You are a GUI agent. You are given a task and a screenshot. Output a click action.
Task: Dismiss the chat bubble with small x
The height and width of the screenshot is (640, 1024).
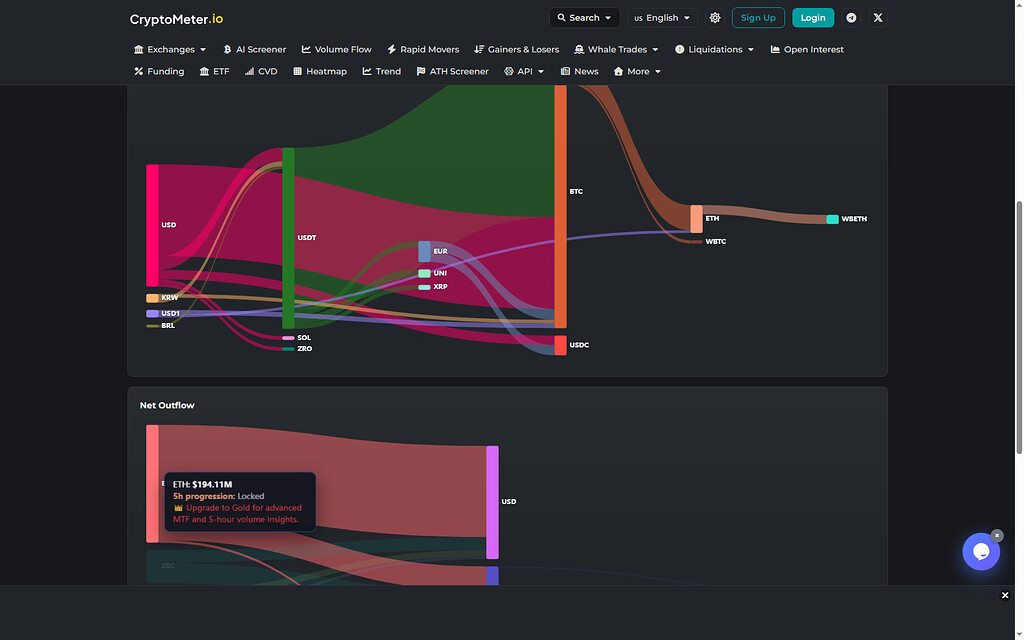997,536
